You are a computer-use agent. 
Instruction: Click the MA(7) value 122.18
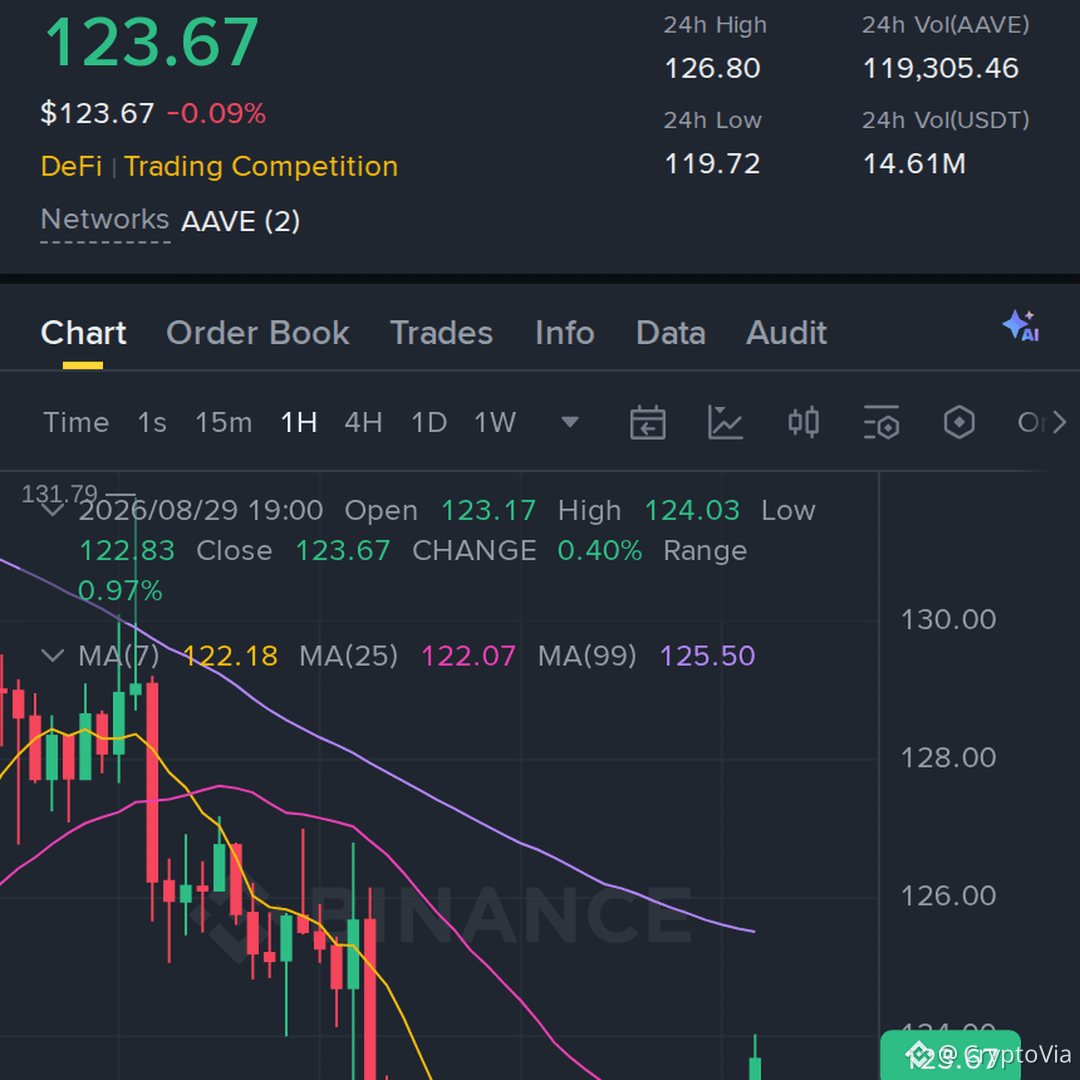[x=230, y=656]
